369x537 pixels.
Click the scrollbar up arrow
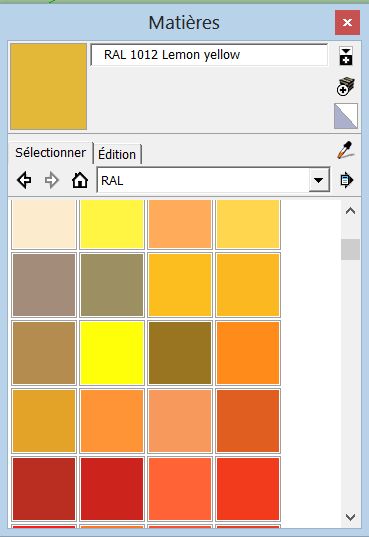click(x=350, y=211)
